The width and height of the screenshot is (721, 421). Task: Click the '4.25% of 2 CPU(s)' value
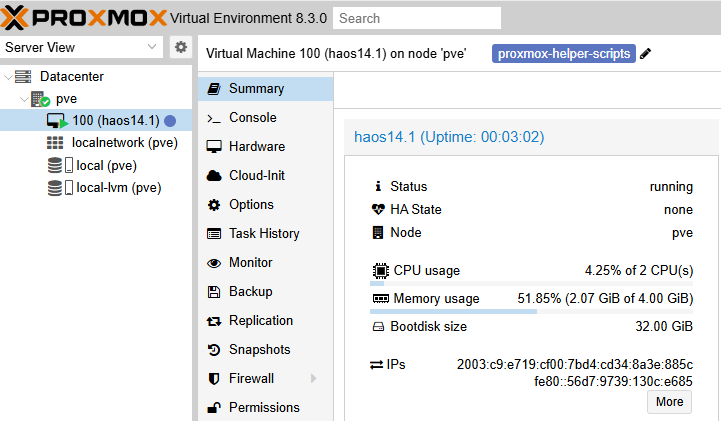pos(639,270)
